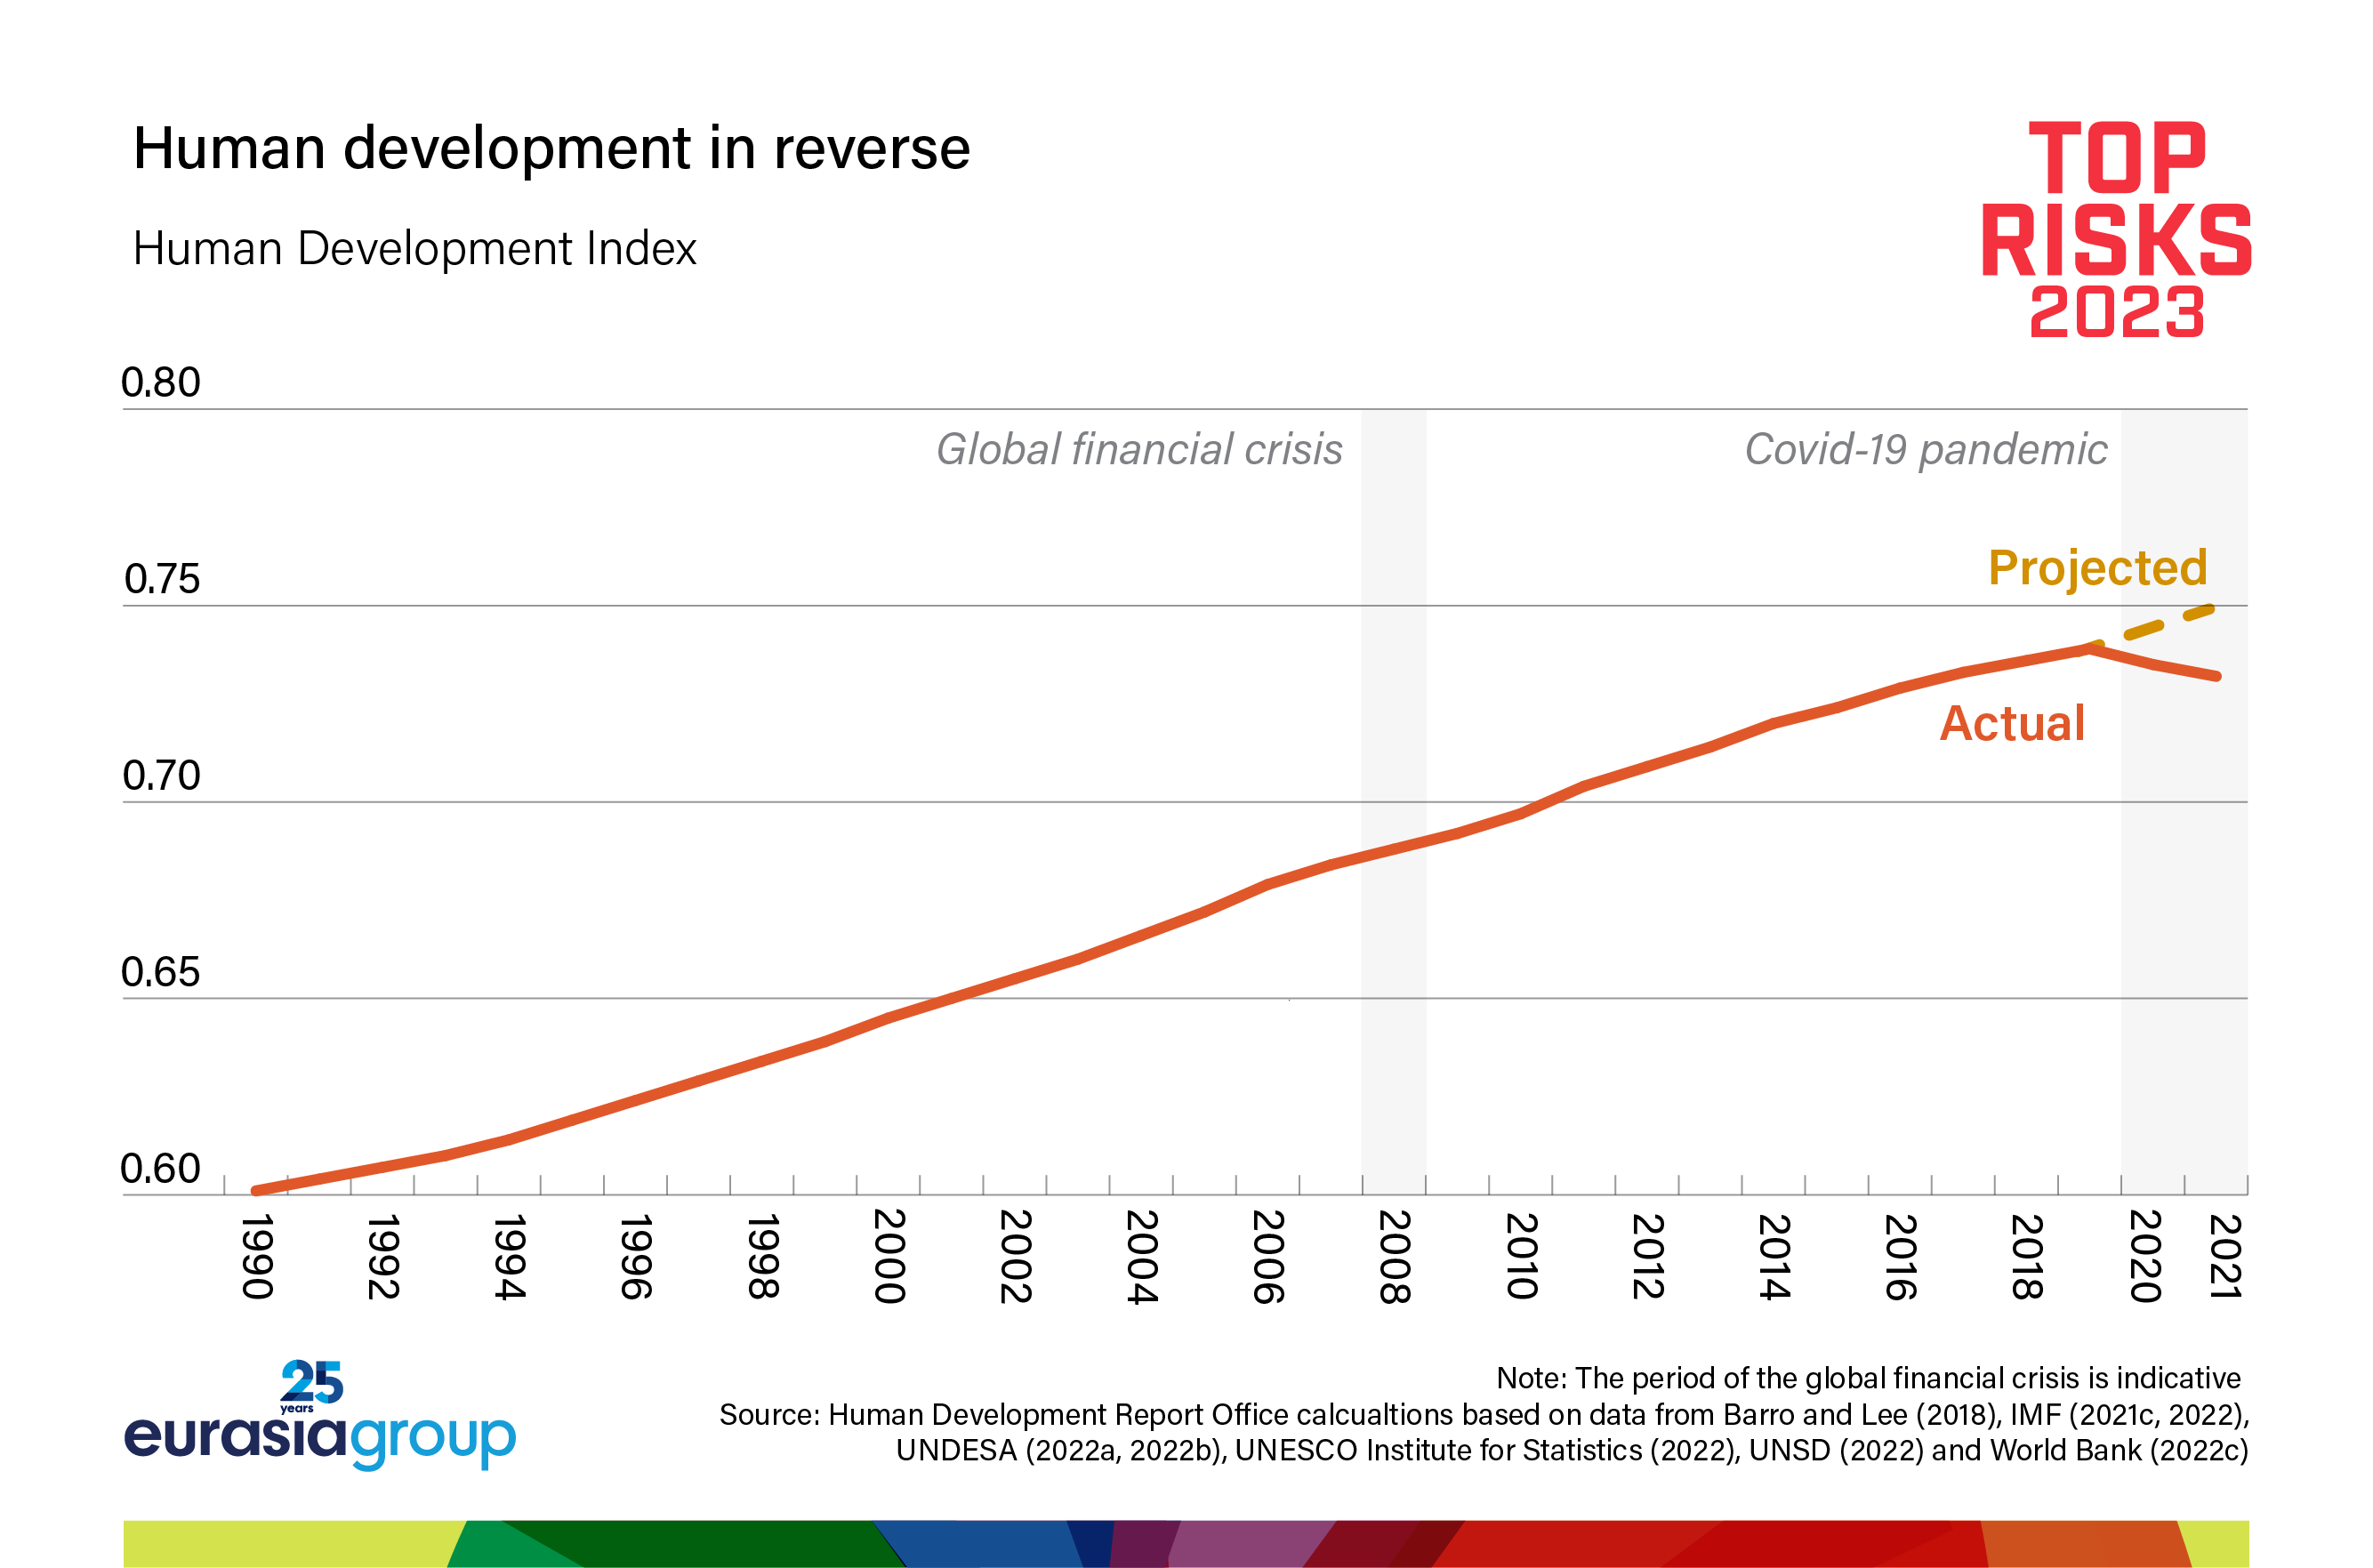This screenshot has height=1568, width=2373.
Task: Click the 1990 x-axis year label
Action: (x=257, y=1257)
